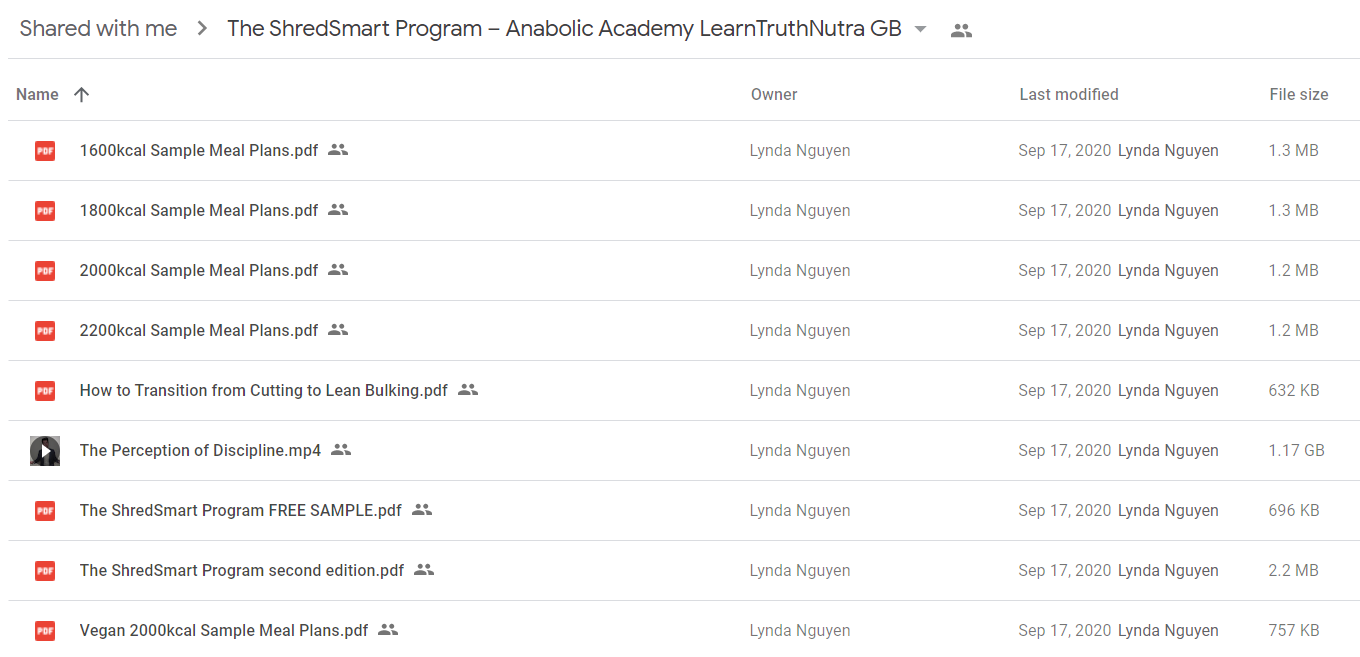1360x657 pixels.
Task: Click the Owner column header
Action: pos(774,94)
